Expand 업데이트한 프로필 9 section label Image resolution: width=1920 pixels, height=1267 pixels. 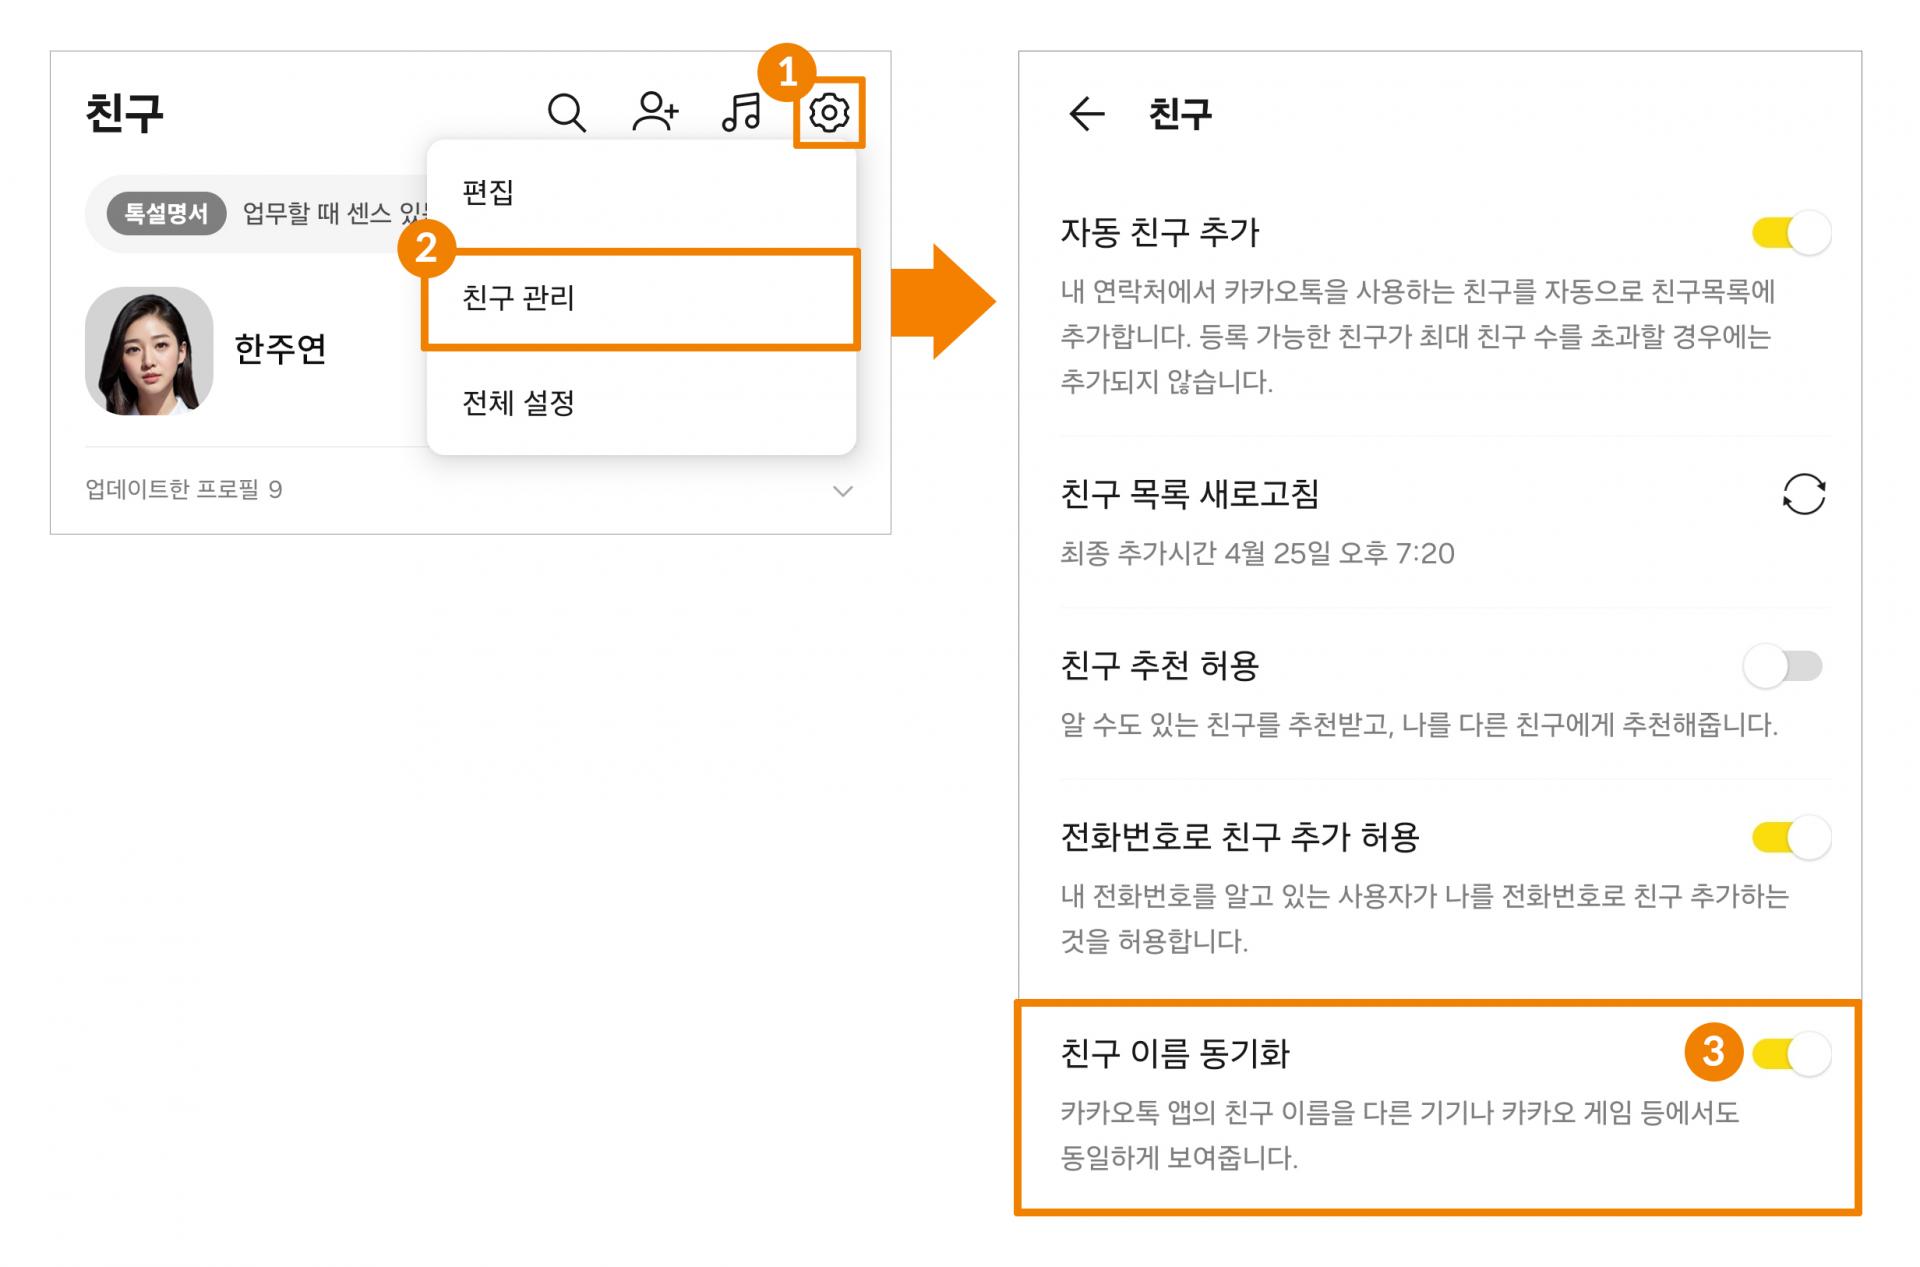pos(184,490)
